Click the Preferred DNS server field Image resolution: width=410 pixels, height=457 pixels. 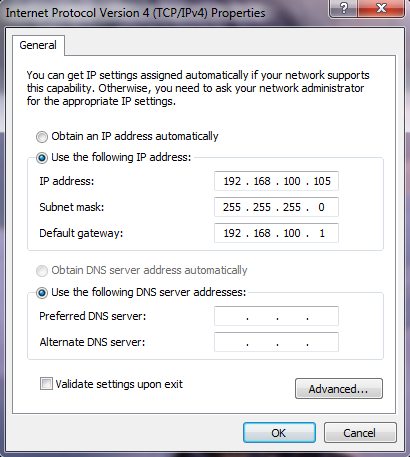pos(276,316)
